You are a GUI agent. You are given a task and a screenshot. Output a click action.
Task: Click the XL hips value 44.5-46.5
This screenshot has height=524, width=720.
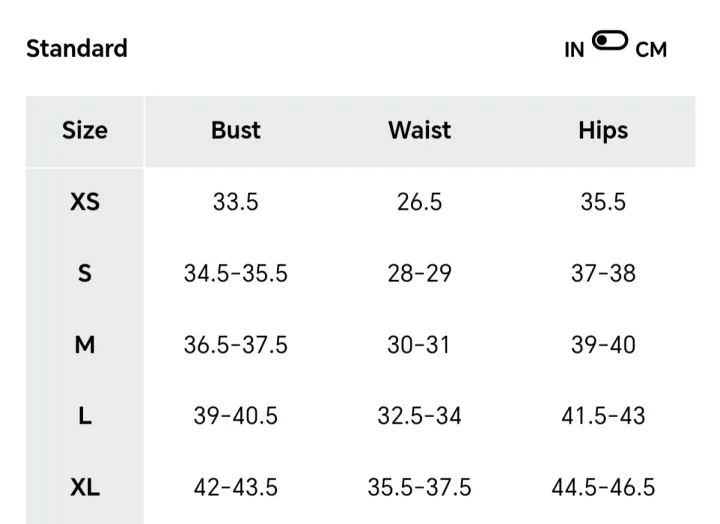pyautogui.click(x=603, y=488)
